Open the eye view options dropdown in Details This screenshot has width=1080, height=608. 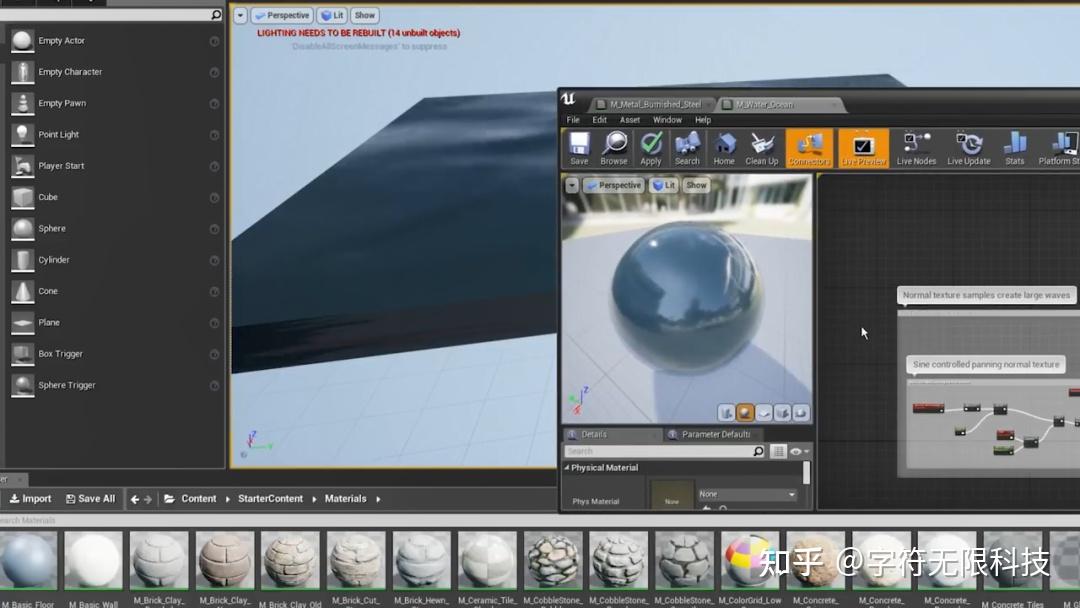coord(798,452)
